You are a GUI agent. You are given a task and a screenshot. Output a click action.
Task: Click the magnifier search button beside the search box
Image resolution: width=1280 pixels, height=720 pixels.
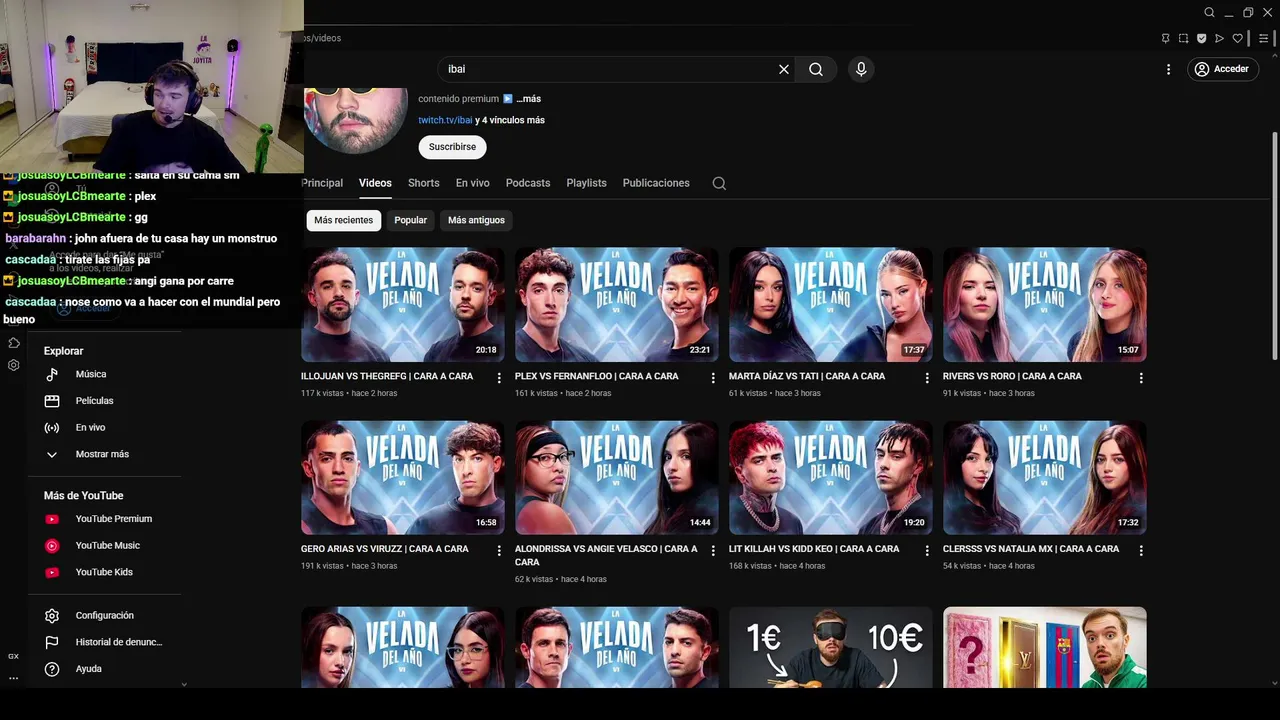[x=816, y=69]
